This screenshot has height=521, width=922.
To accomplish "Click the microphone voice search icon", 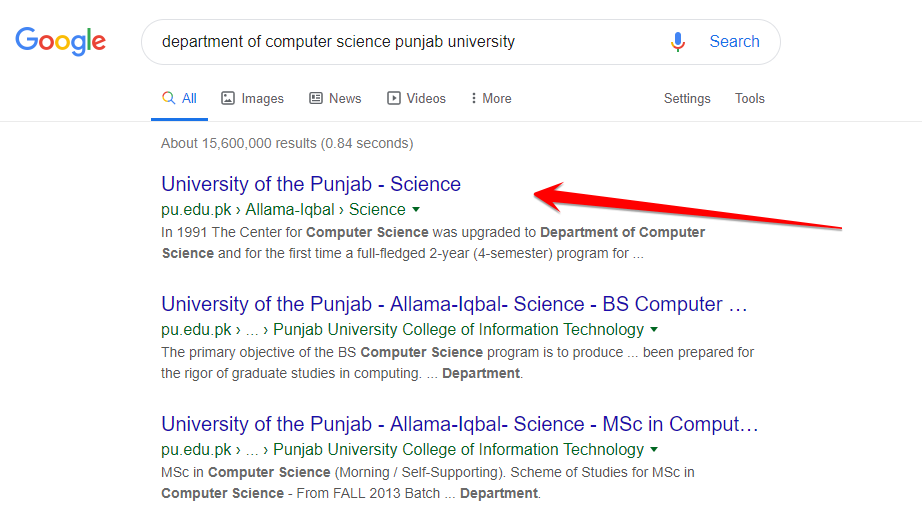I will point(678,42).
